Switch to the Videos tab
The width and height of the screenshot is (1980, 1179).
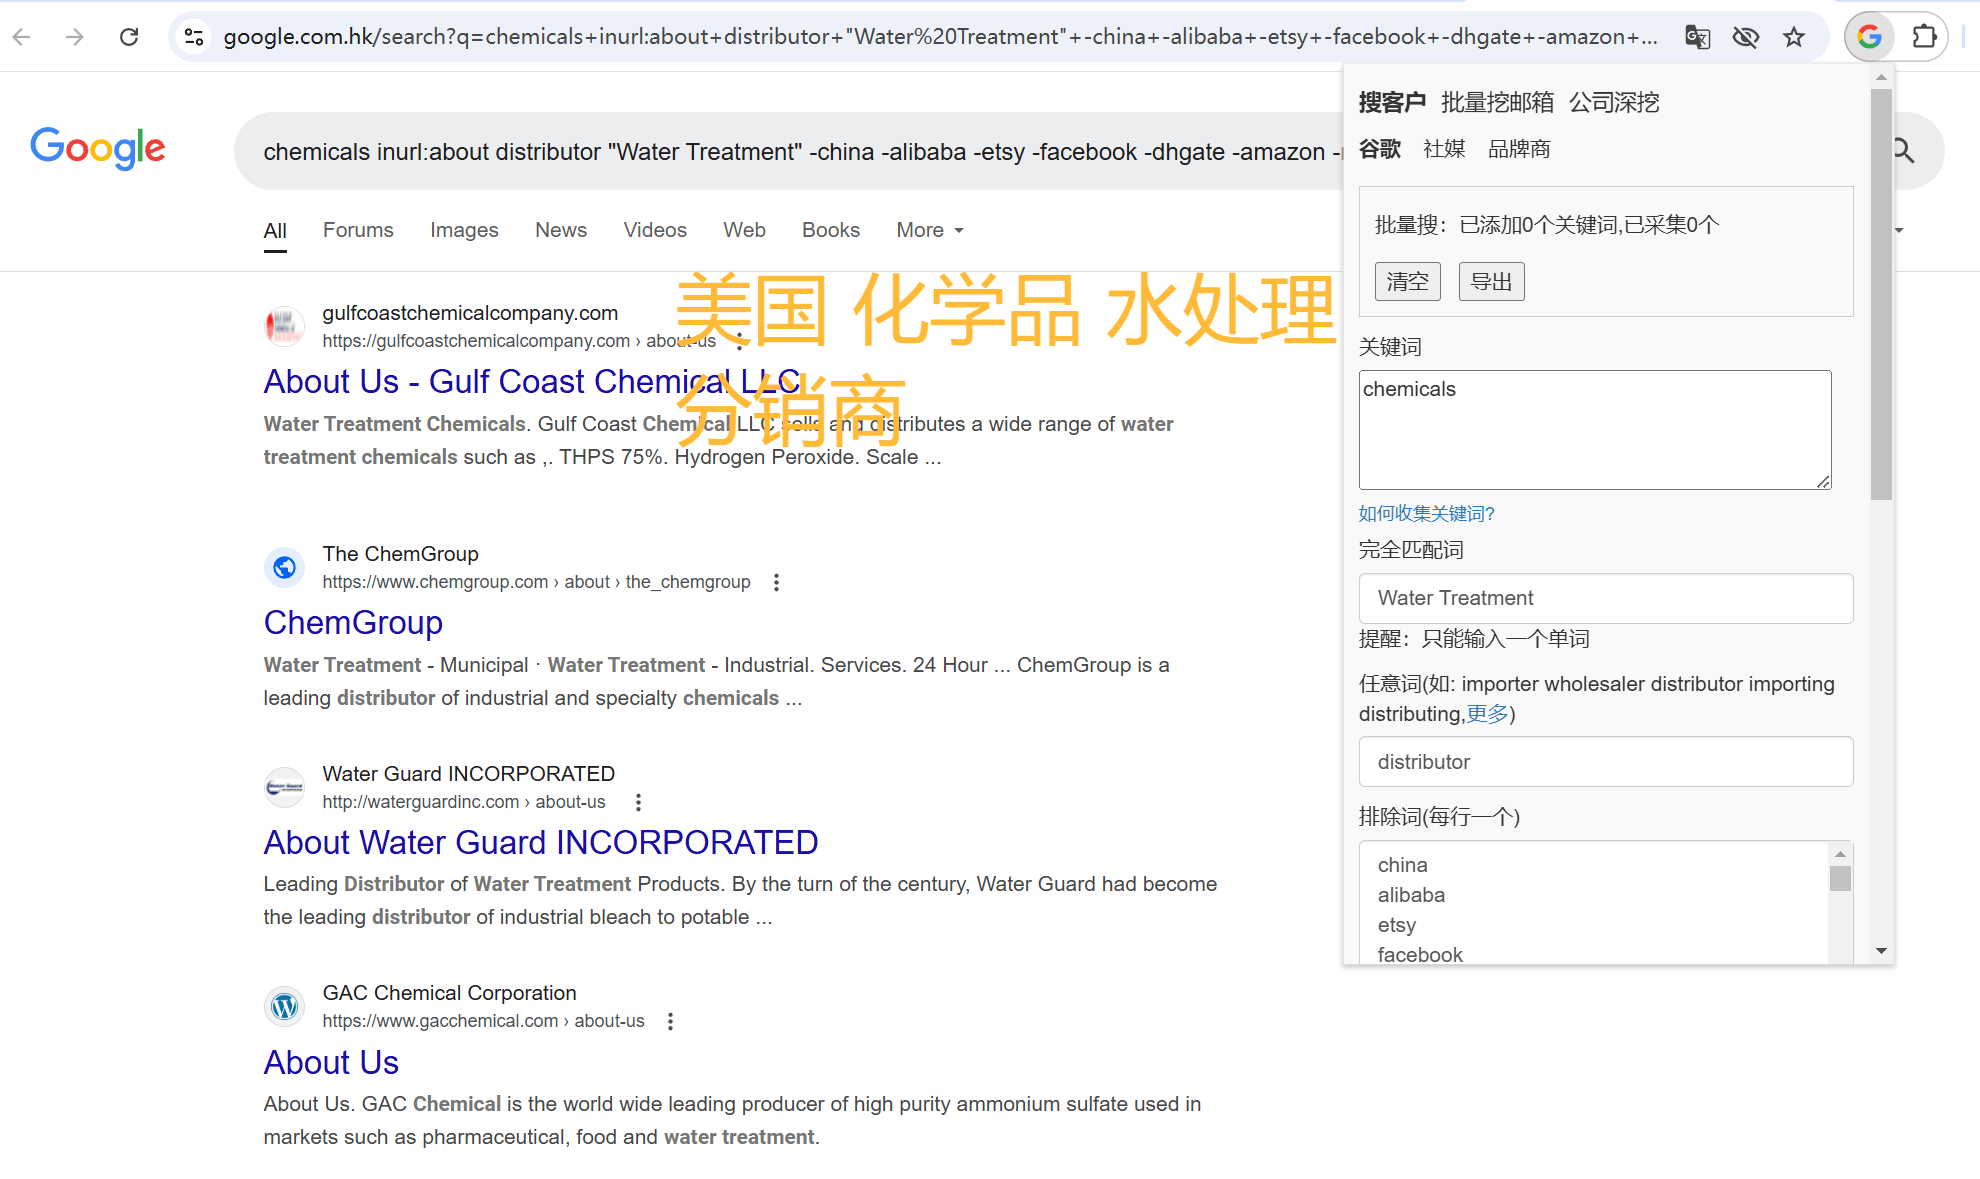pyautogui.click(x=655, y=230)
